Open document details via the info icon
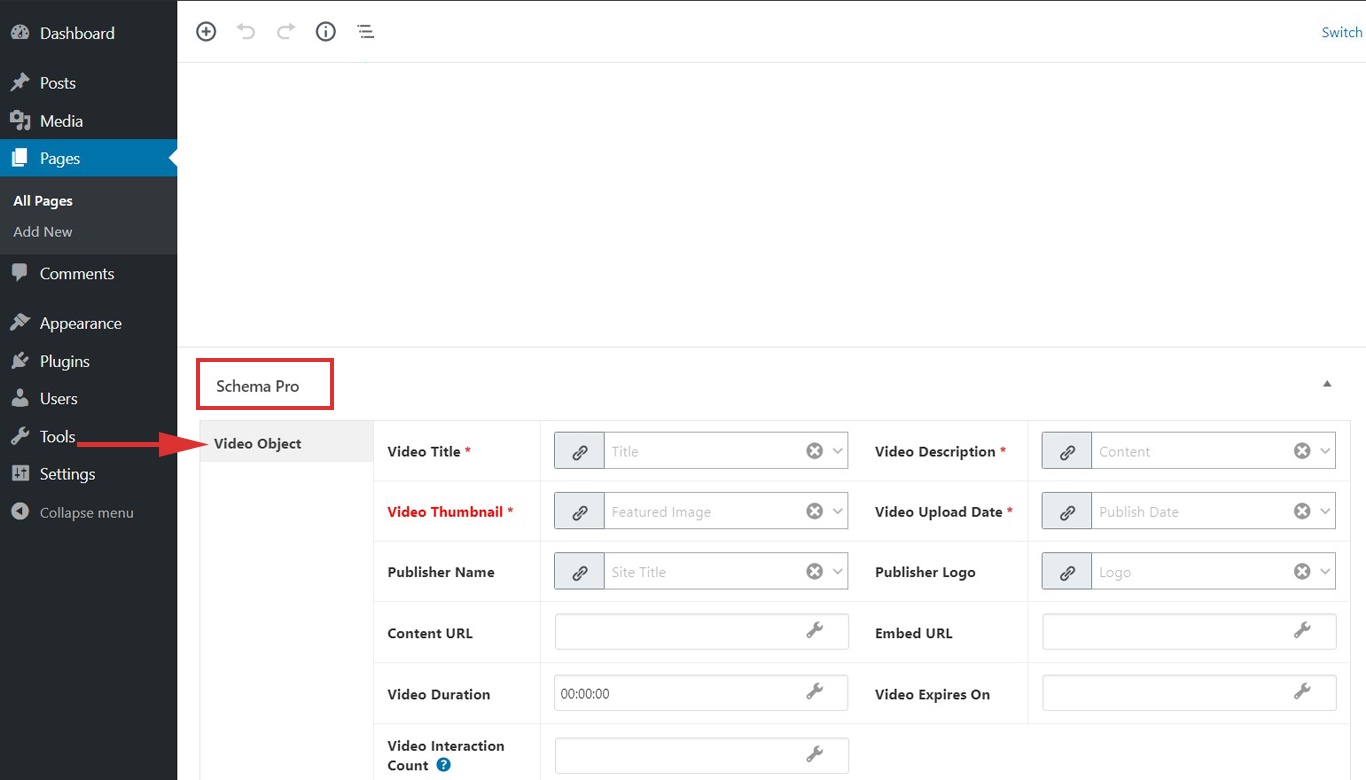 [x=325, y=31]
